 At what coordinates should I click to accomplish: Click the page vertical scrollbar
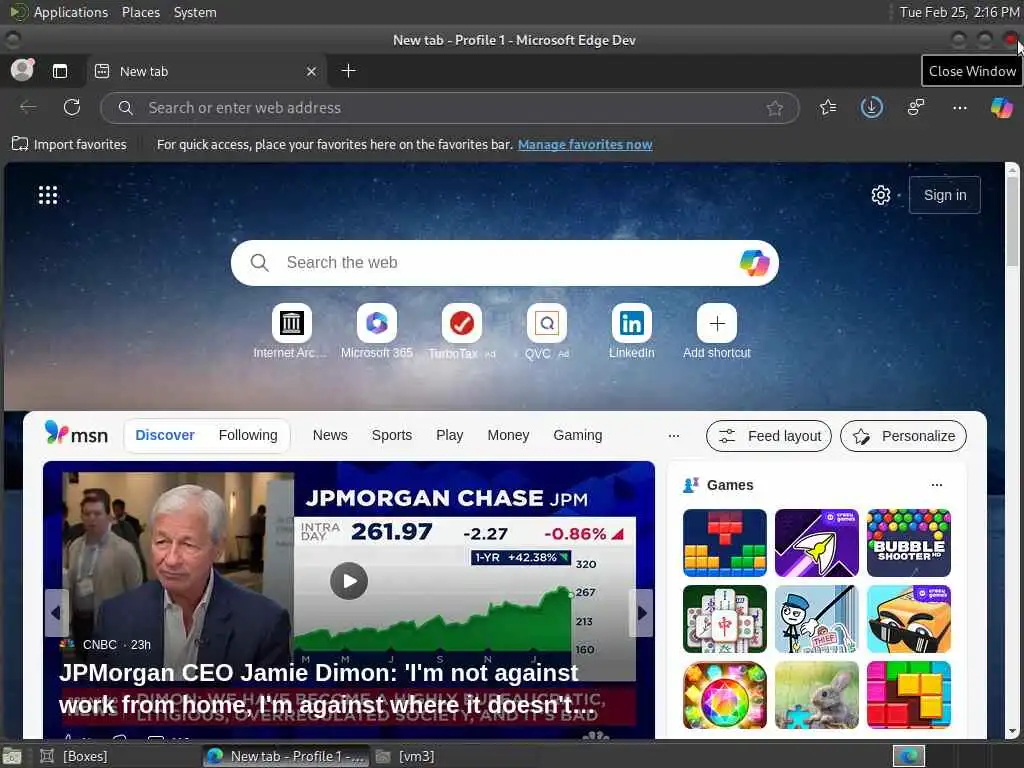point(1012,451)
